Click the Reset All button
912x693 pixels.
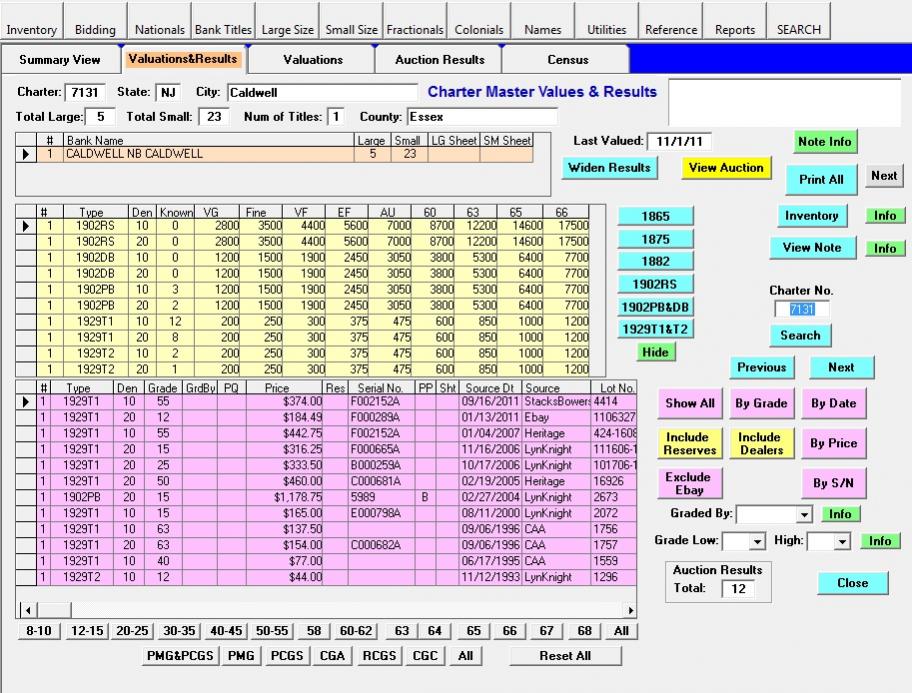[x=565, y=656]
